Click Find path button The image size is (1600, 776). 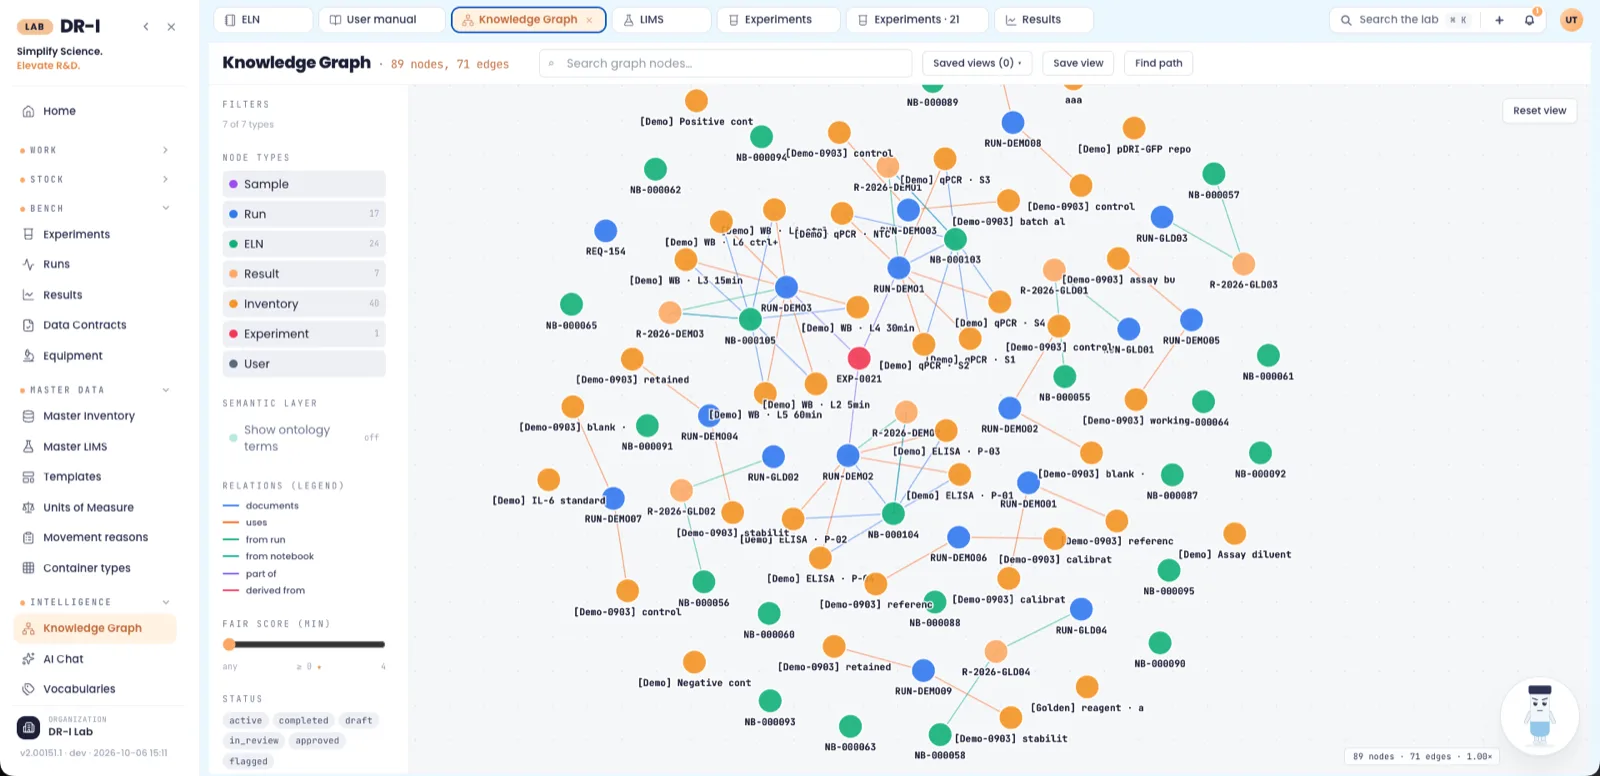coord(1159,63)
